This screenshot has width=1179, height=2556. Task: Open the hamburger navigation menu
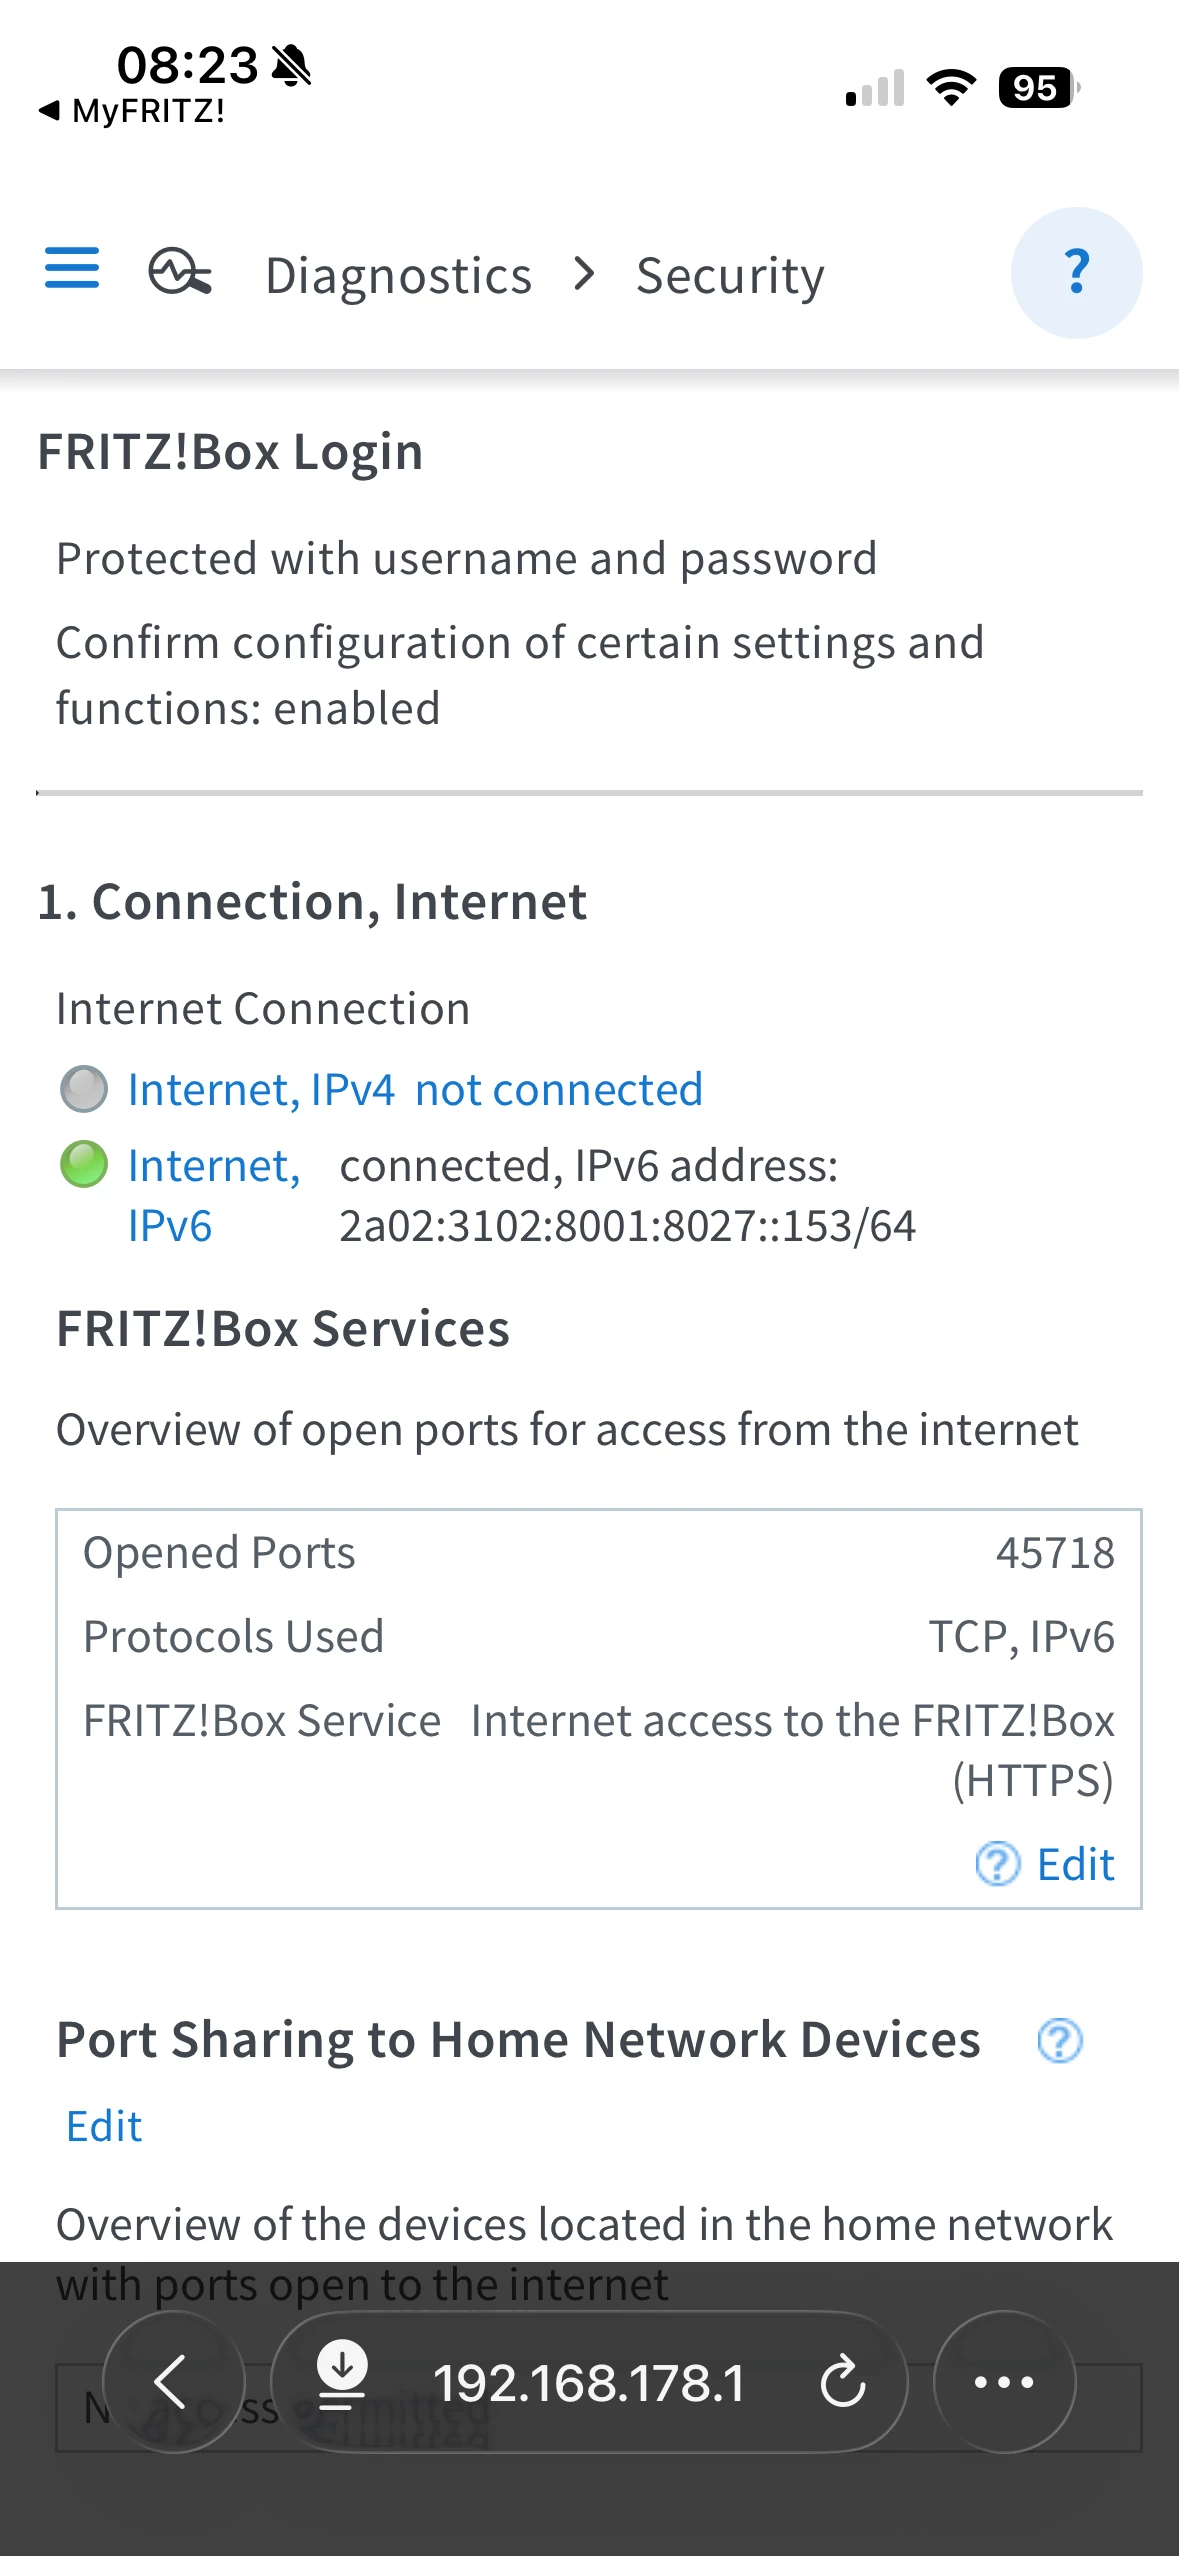pyautogui.click(x=72, y=269)
